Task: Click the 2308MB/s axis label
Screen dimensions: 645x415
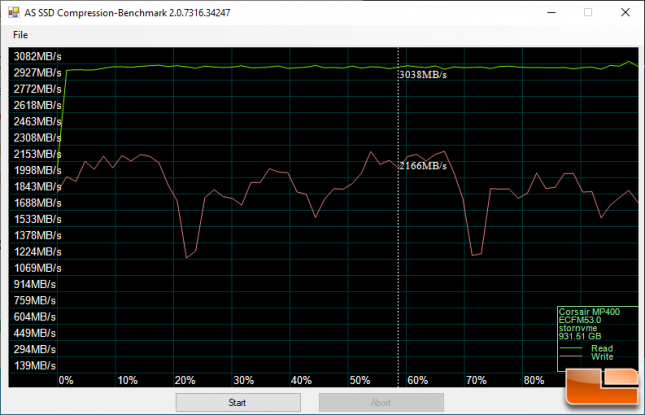Action: [x=37, y=138]
